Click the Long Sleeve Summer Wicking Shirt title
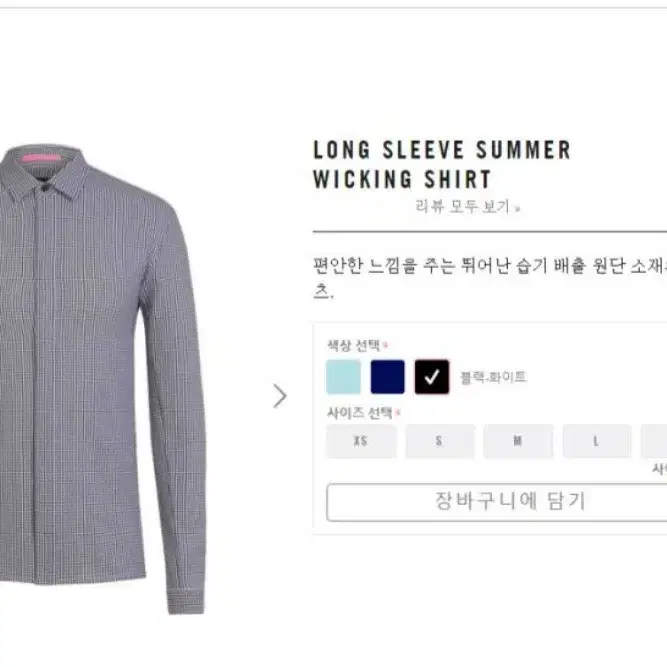 (x=442, y=164)
